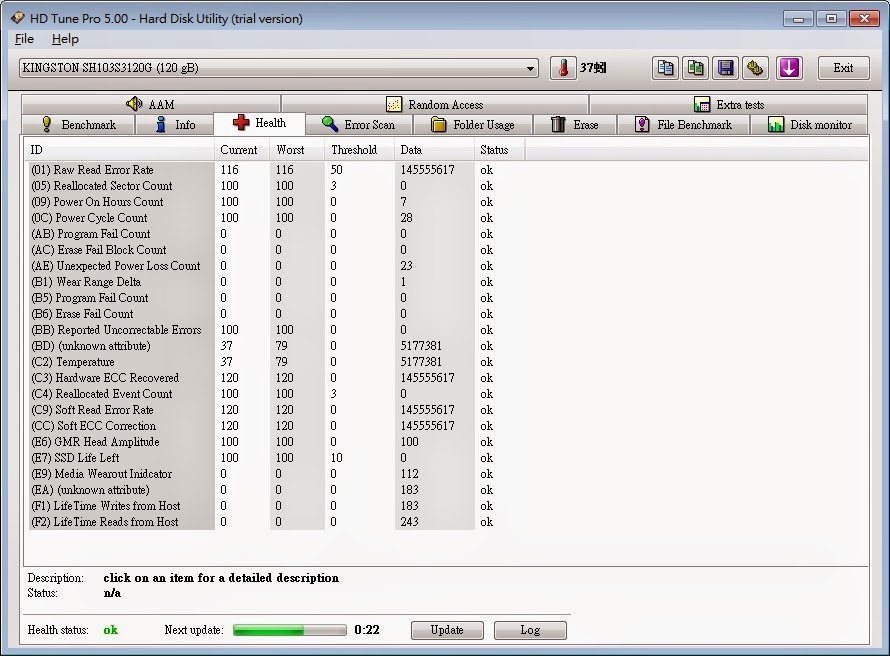Open the File menu
Viewport: 890px width, 656px height.
[x=24, y=39]
